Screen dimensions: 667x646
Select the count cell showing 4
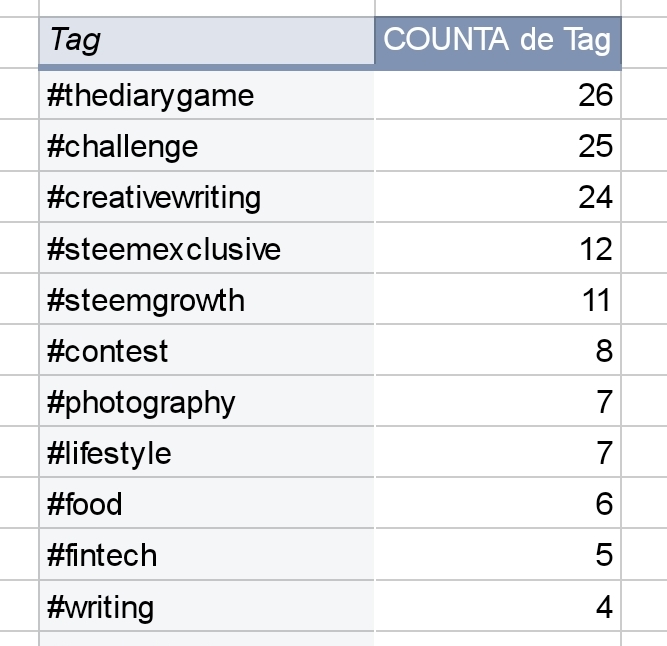click(498, 606)
